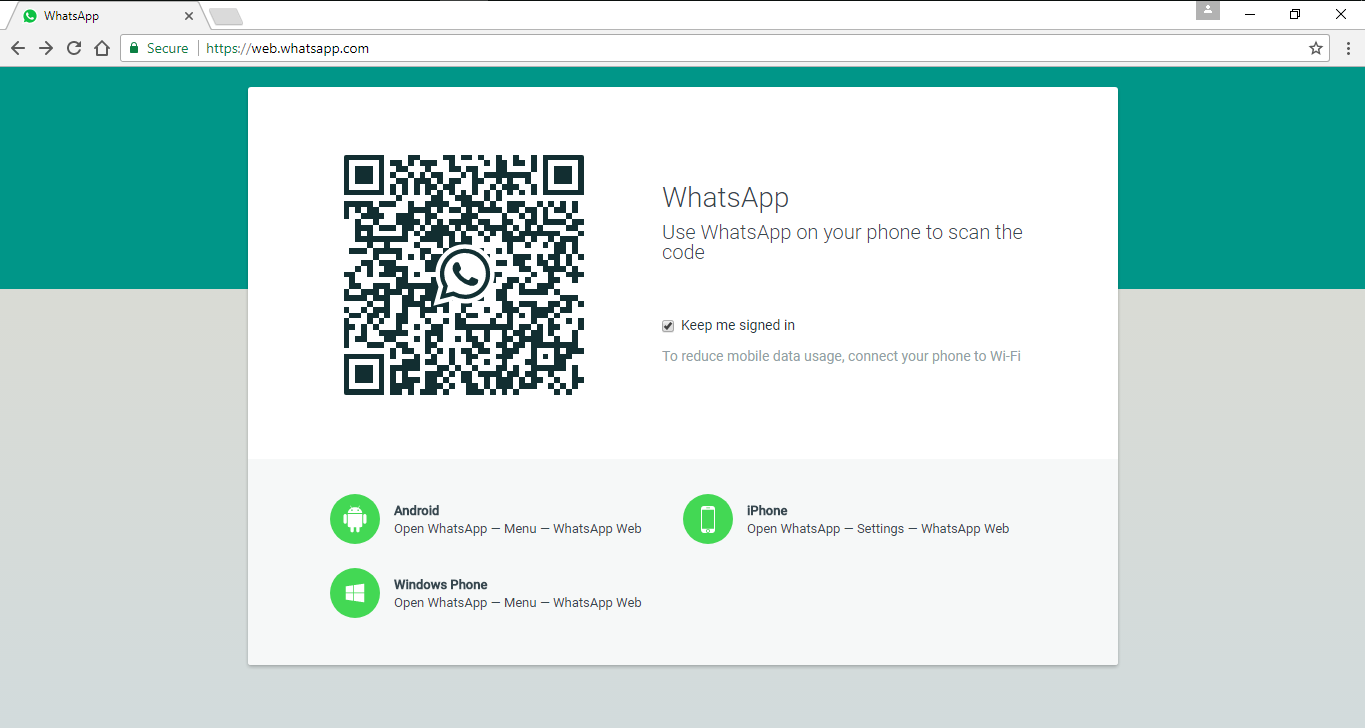
Task: Click the browser Home icon
Action: (101, 47)
